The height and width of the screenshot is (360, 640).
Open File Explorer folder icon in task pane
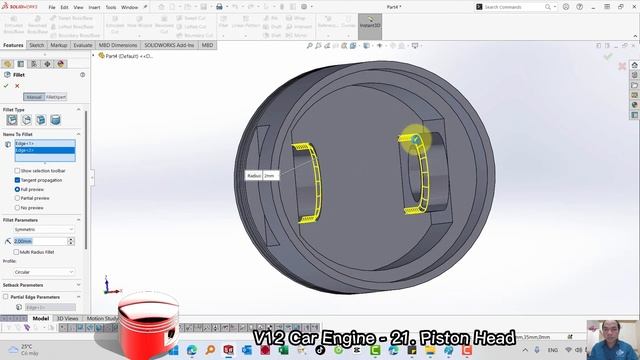coord(634,85)
